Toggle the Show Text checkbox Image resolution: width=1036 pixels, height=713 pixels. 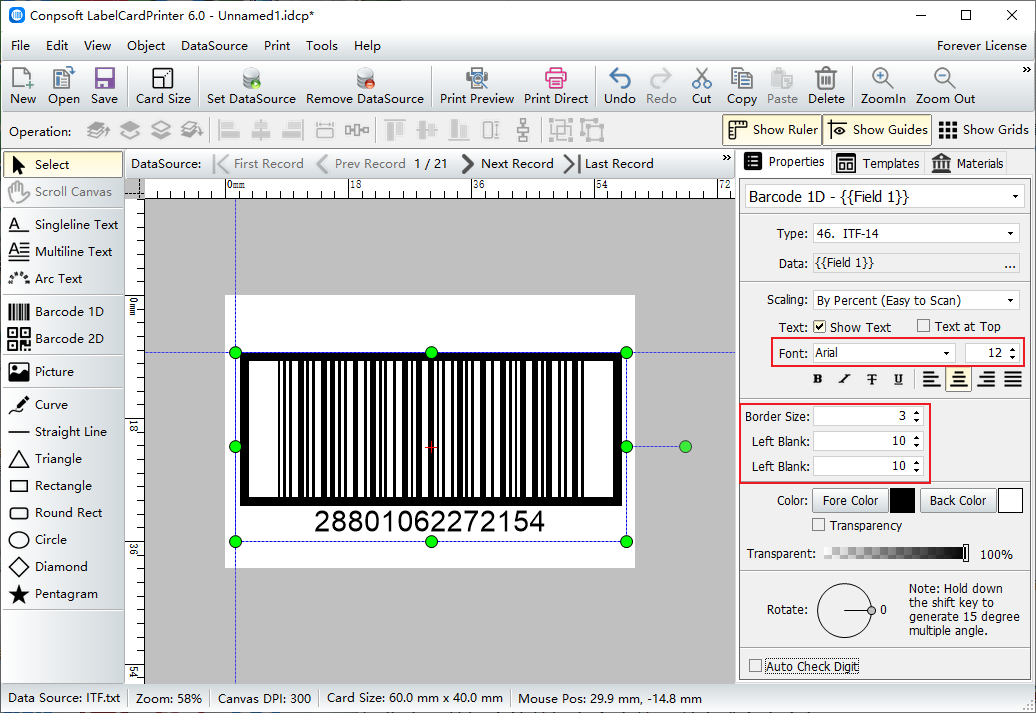pyautogui.click(x=819, y=326)
